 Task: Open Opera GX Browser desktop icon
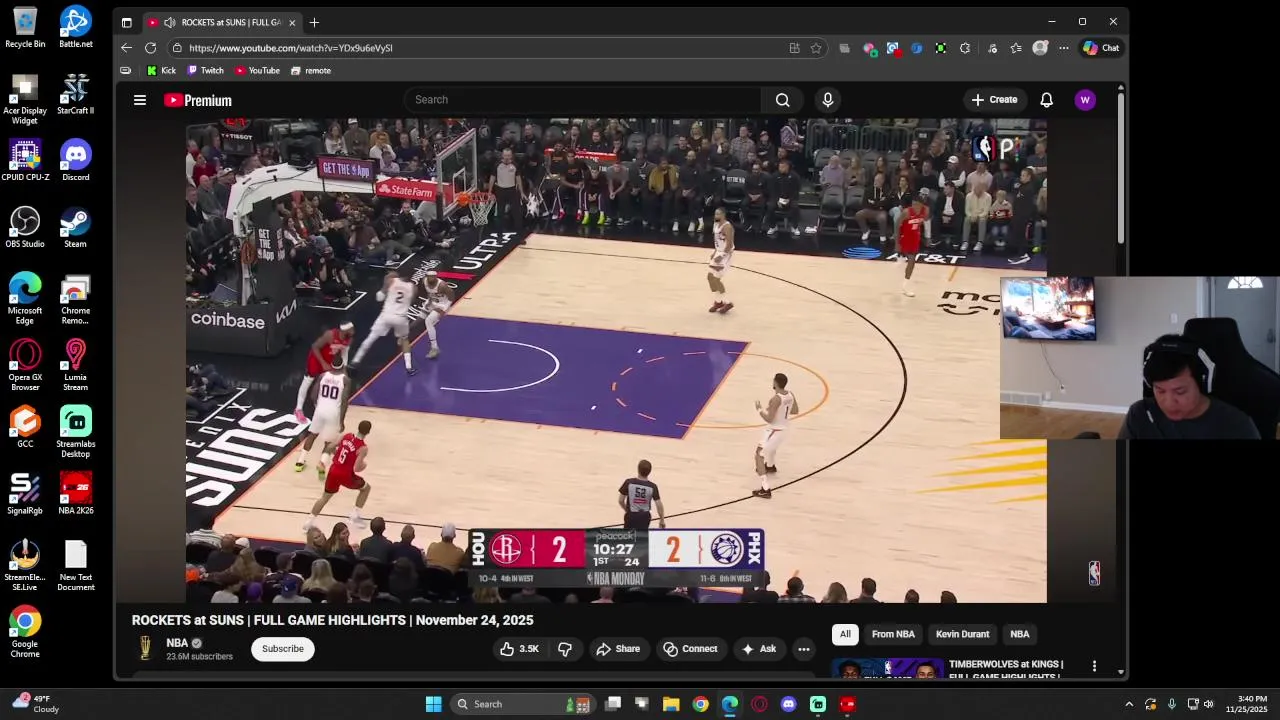pyautogui.click(x=25, y=365)
